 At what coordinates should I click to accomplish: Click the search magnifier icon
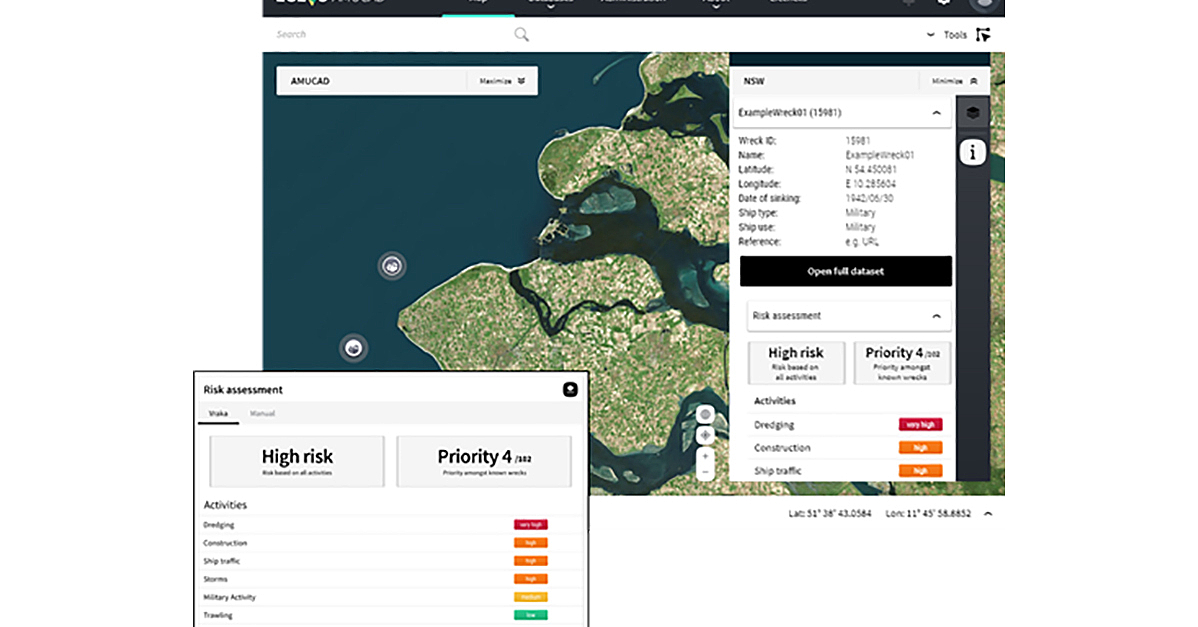coord(521,33)
